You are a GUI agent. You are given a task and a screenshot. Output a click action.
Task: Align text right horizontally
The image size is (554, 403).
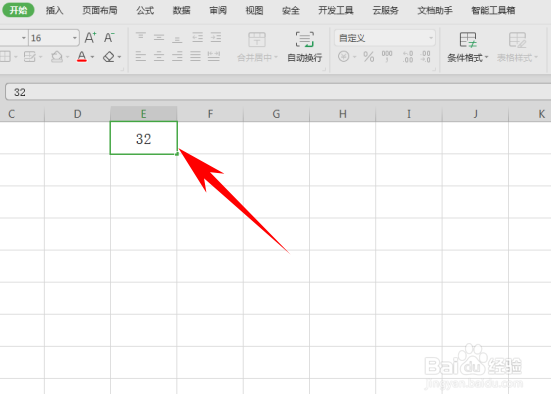[x=177, y=56]
